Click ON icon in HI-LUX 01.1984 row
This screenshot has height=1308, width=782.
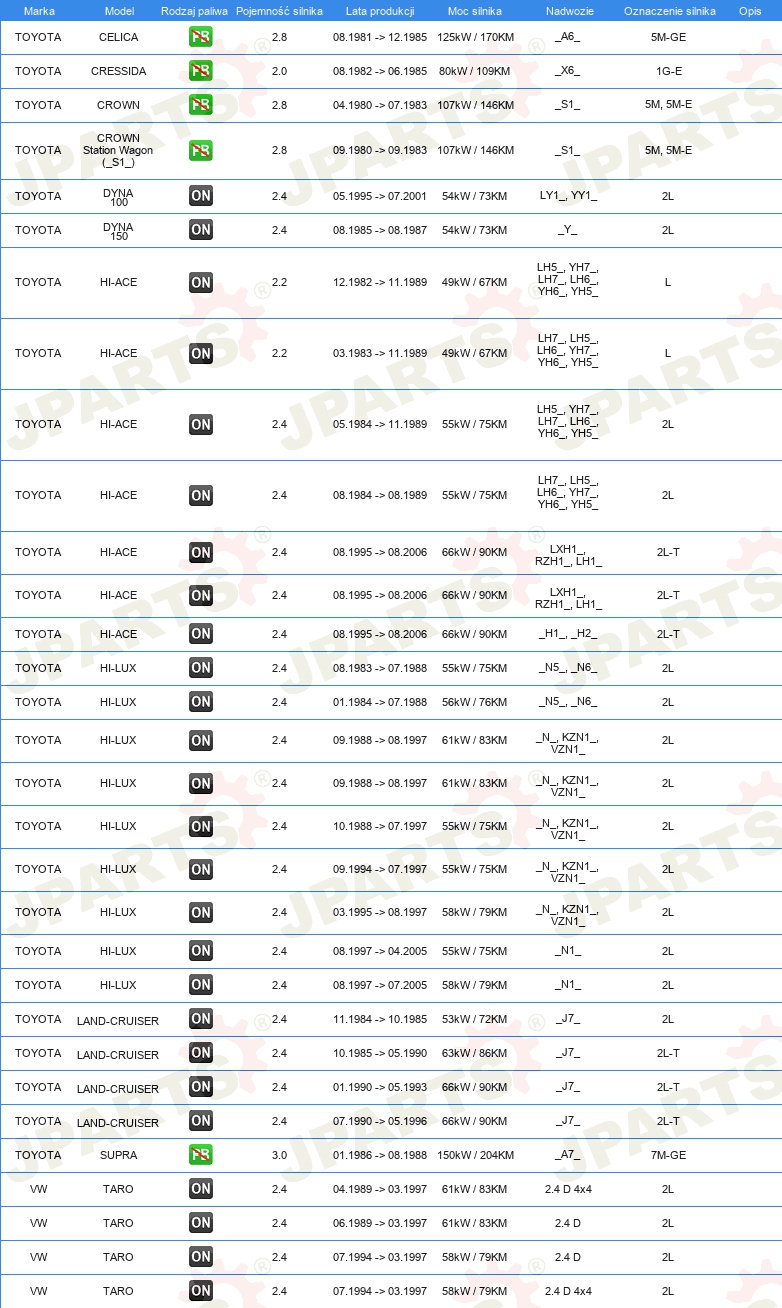201,702
